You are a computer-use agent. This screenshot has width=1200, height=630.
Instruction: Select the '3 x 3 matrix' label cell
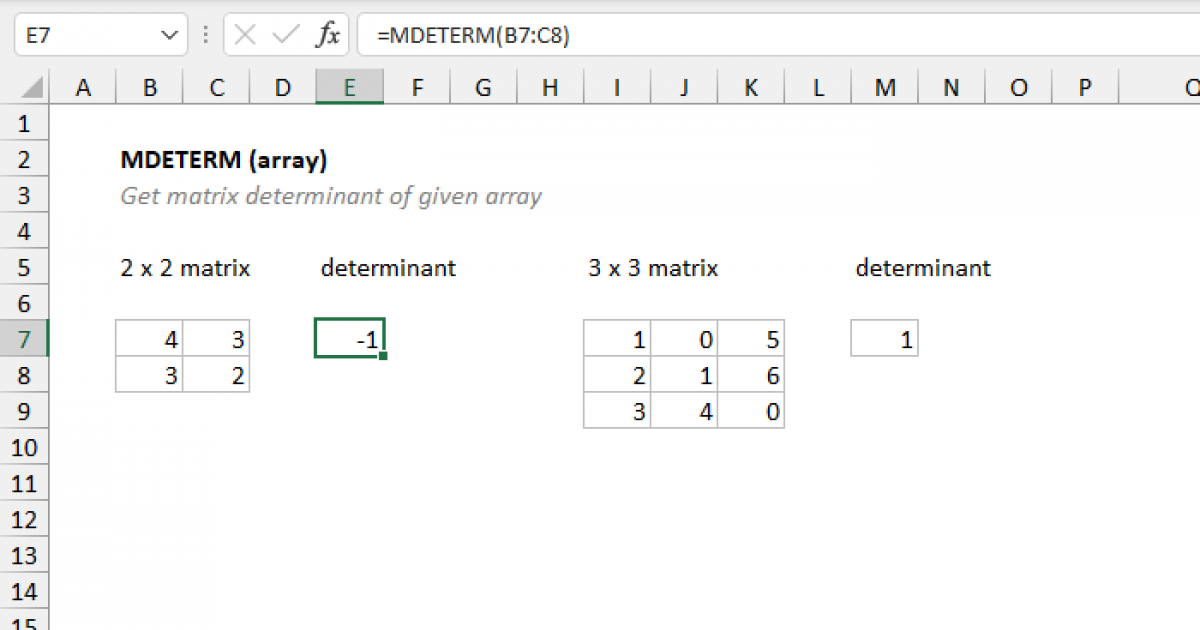[652, 267]
